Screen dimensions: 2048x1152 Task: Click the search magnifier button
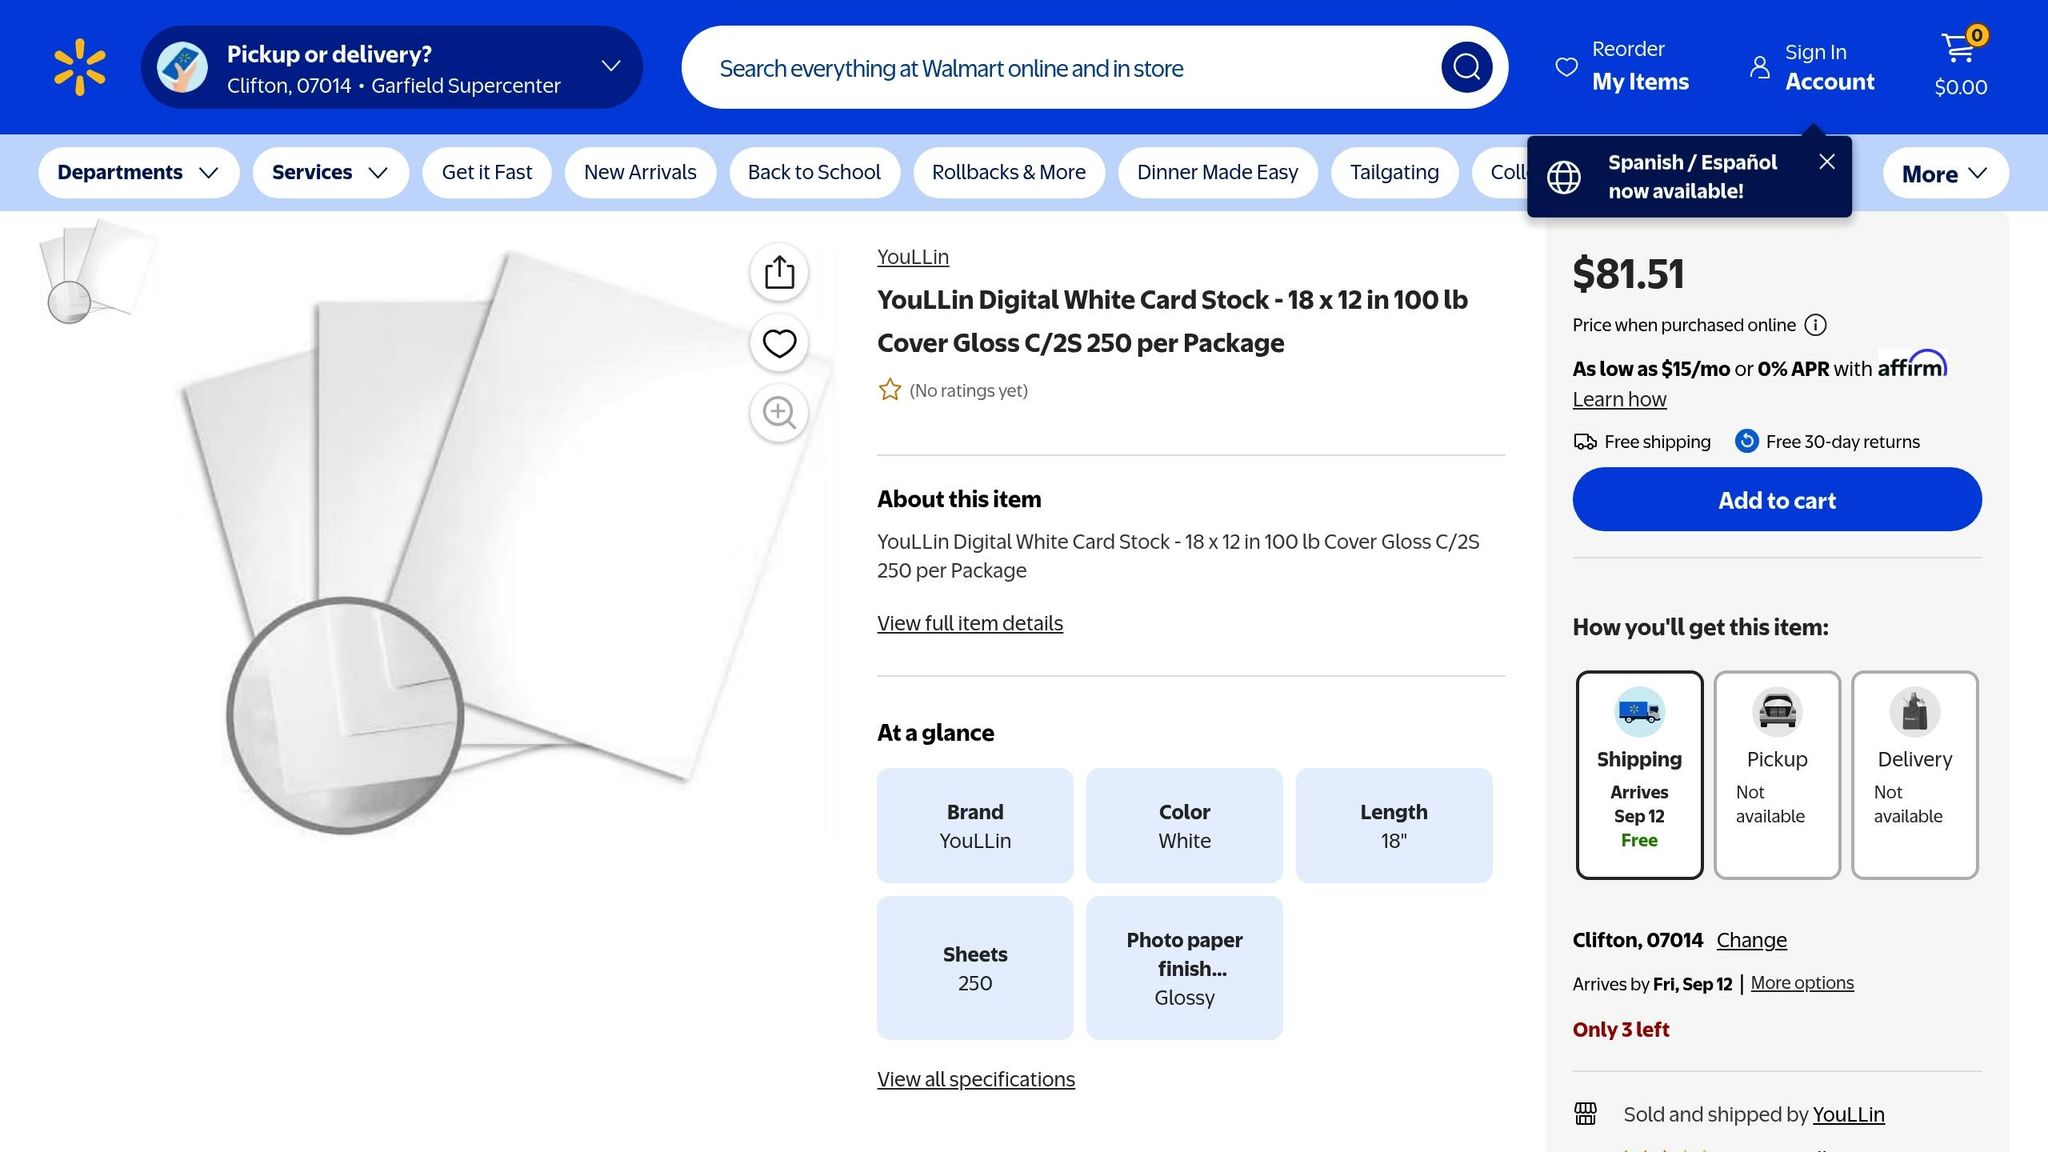coord(1466,68)
